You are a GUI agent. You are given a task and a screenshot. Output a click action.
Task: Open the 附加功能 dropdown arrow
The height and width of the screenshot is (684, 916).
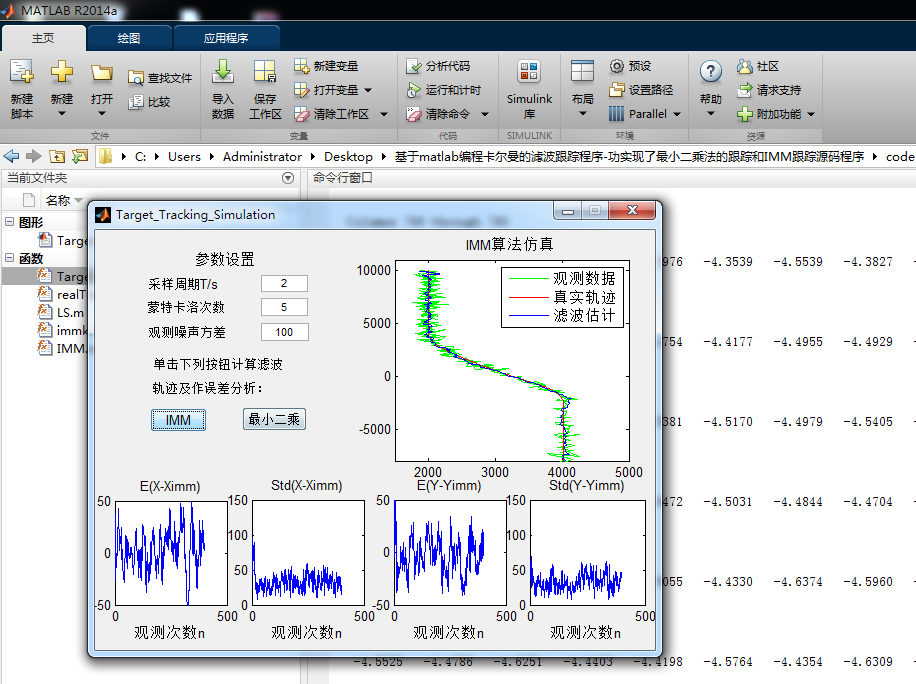click(811, 114)
